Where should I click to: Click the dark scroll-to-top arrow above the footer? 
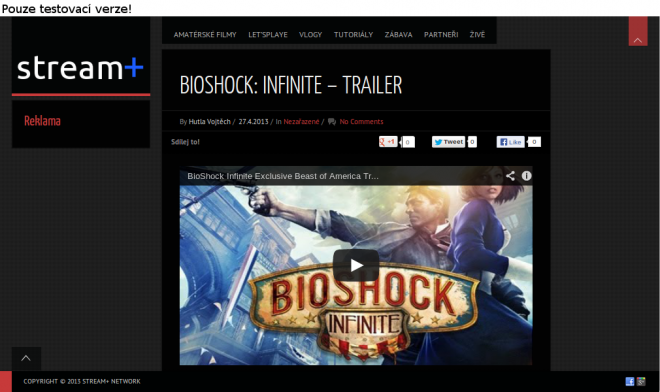click(26, 358)
